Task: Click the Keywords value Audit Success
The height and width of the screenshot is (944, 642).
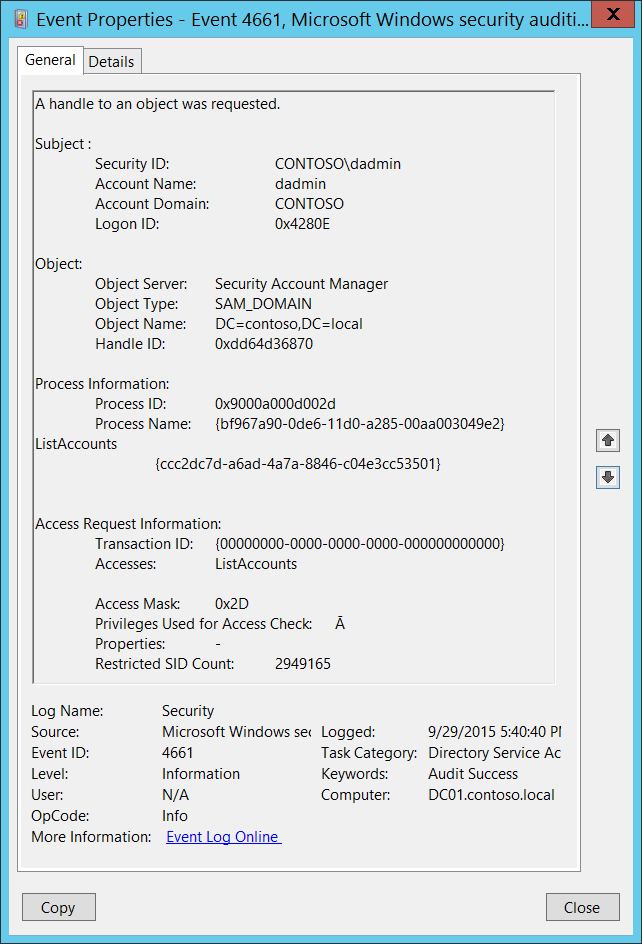Action: point(473,774)
